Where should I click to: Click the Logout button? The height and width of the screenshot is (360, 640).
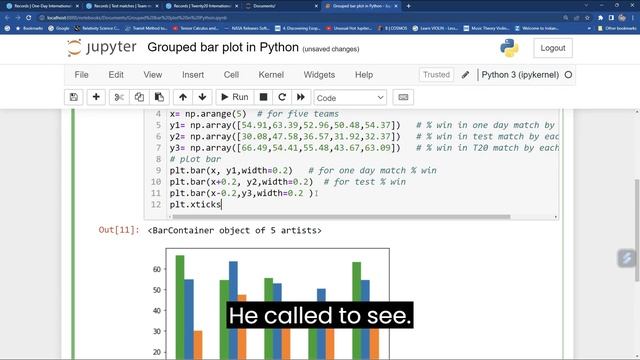[553, 48]
